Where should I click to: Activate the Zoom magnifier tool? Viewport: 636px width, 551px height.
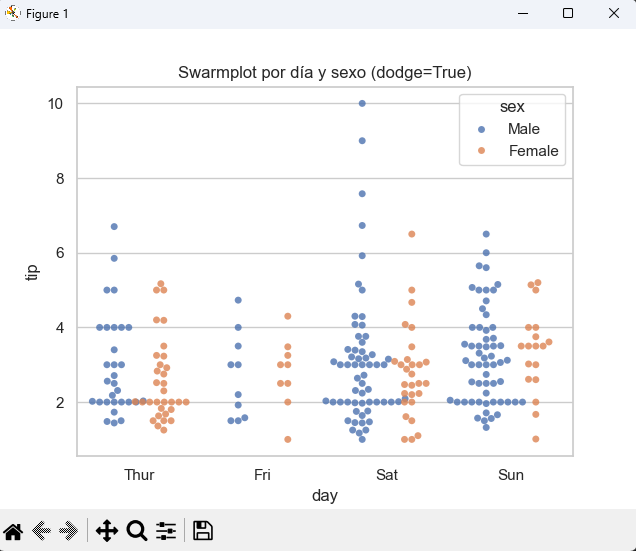tap(137, 531)
